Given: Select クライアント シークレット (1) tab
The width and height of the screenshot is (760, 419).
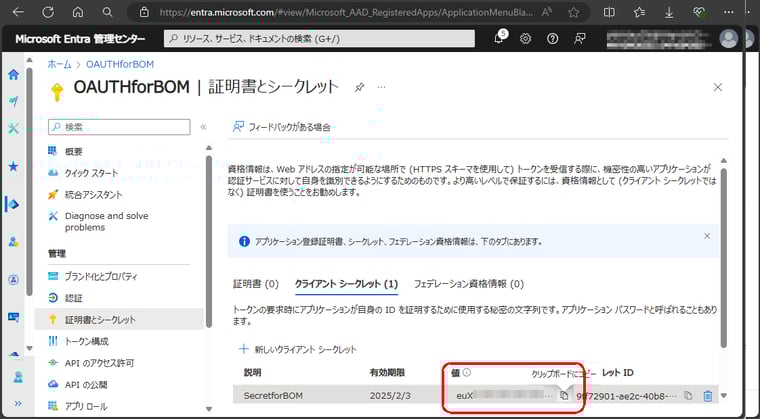Looking at the screenshot, I should [x=347, y=284].
